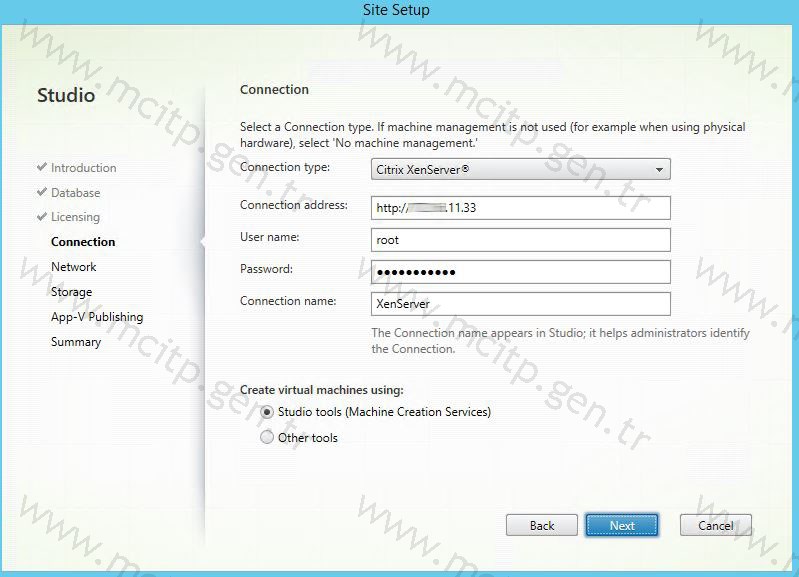
Task: Select the App-V Publishing step
Action: pos(97,317)
